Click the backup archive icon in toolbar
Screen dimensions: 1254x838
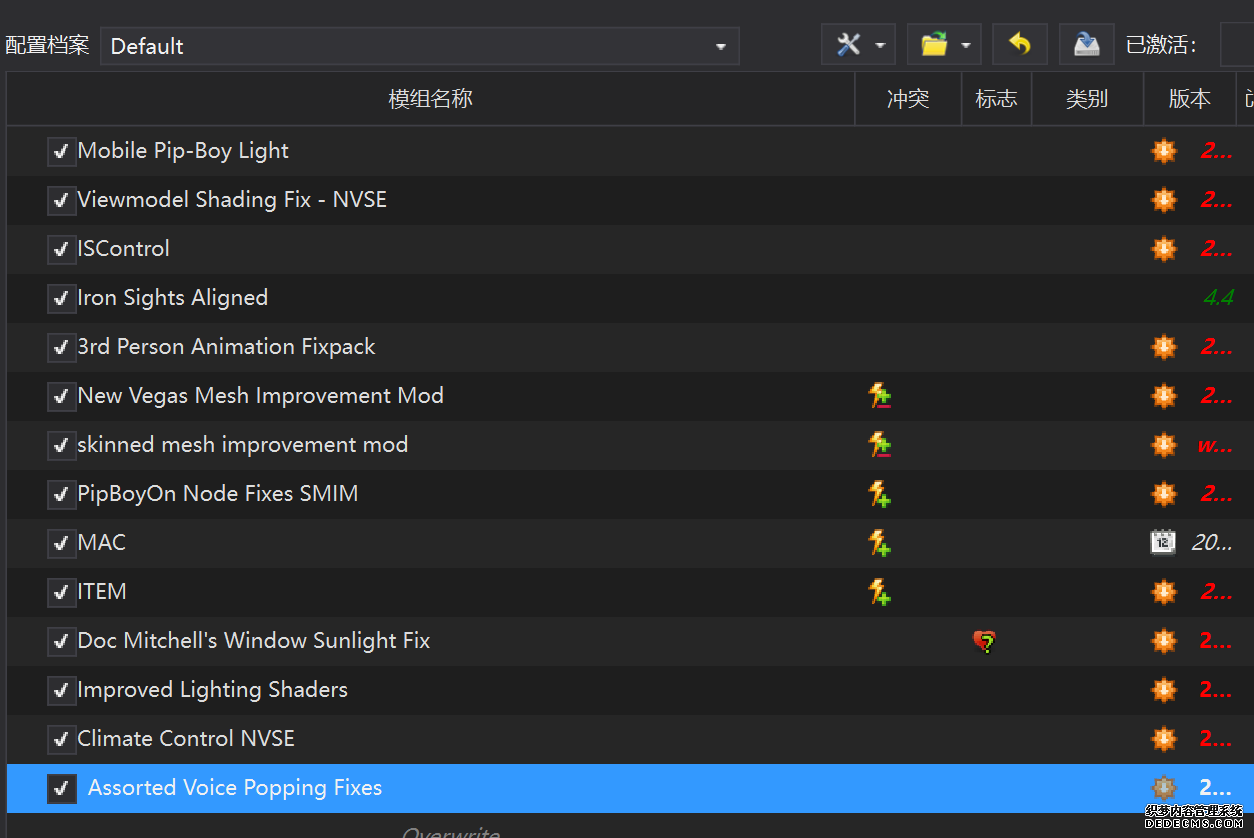point(1086,45)
